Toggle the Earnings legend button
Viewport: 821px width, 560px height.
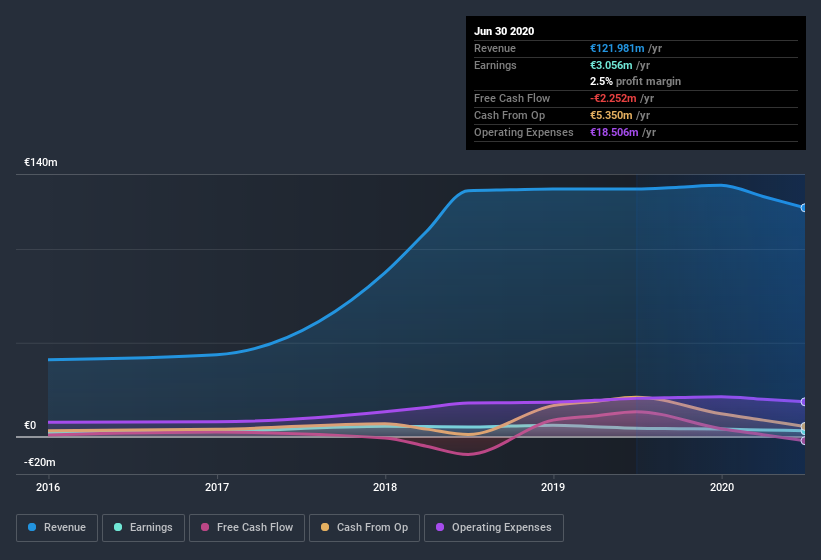143,528
